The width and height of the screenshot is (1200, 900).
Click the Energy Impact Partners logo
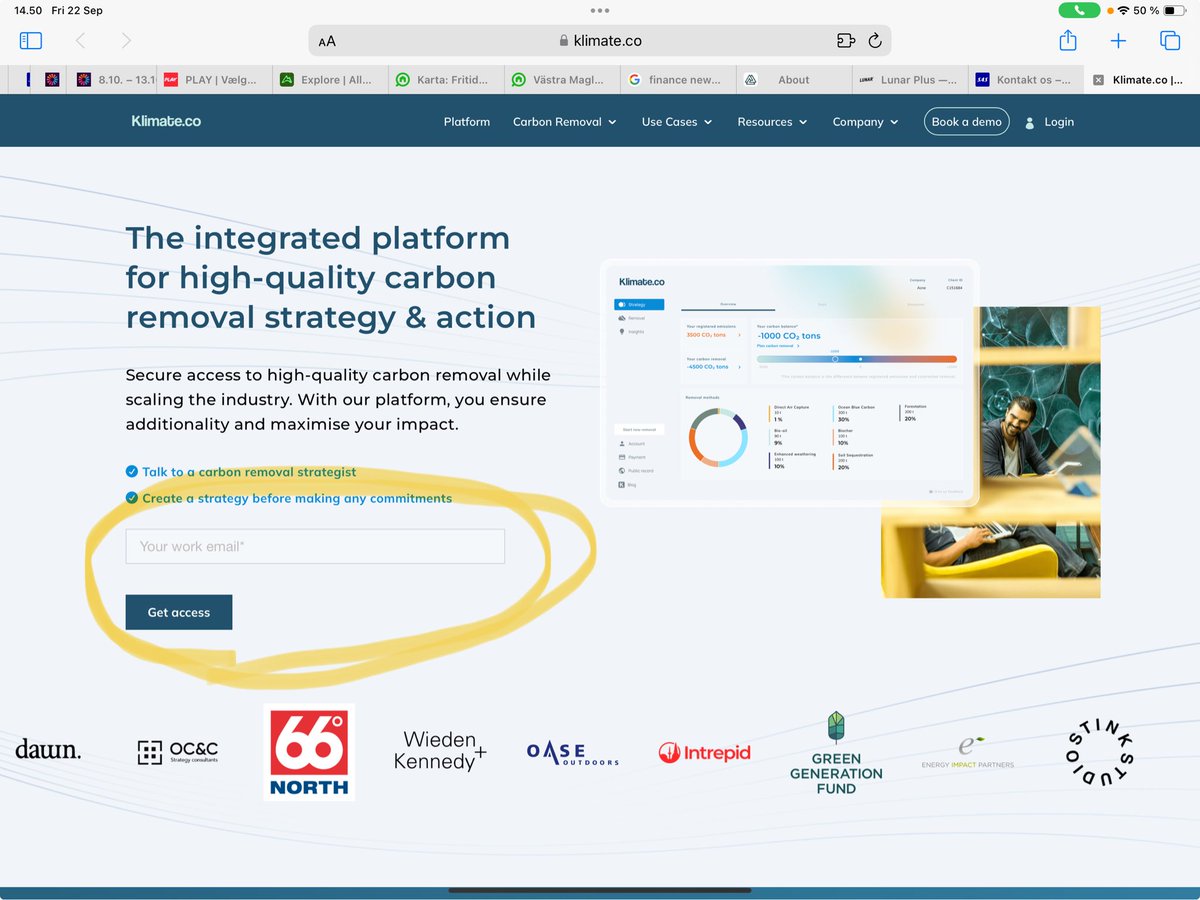967,752
